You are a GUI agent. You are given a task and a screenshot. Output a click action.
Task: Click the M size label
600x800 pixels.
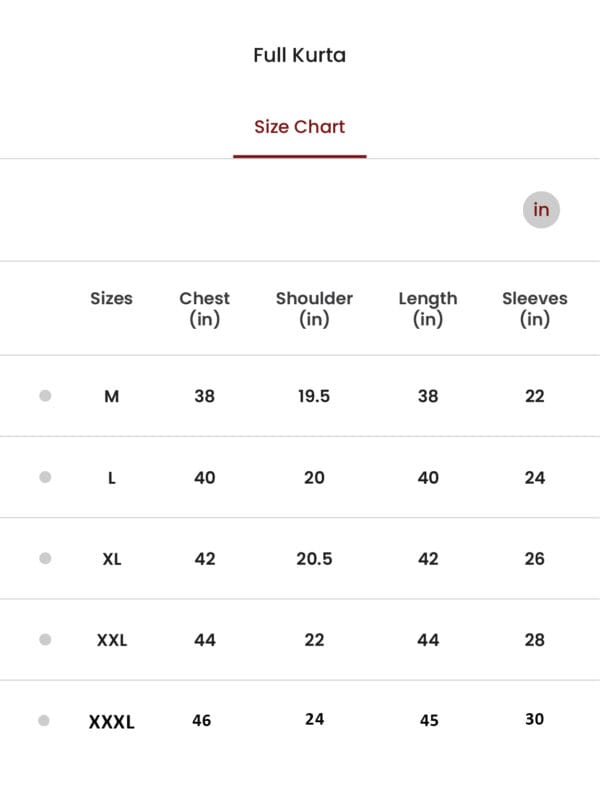click(112, 396)
